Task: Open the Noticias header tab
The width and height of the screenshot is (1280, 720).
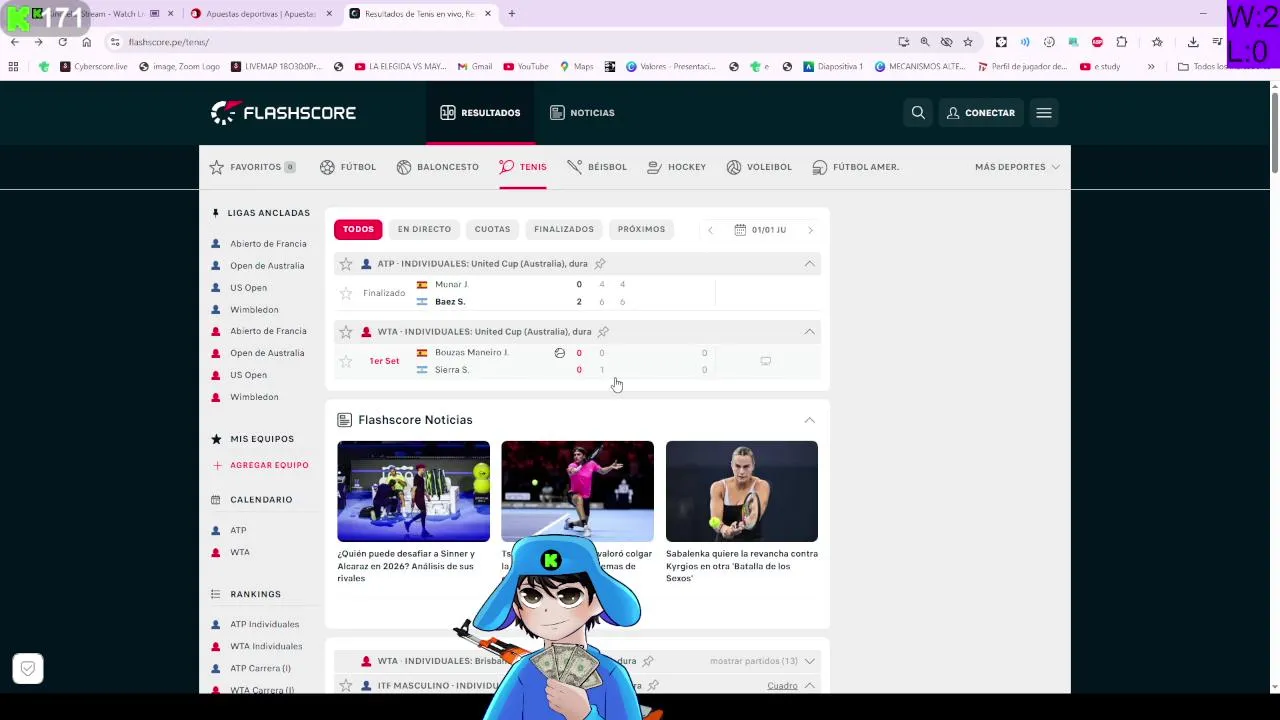Action: 582,113
